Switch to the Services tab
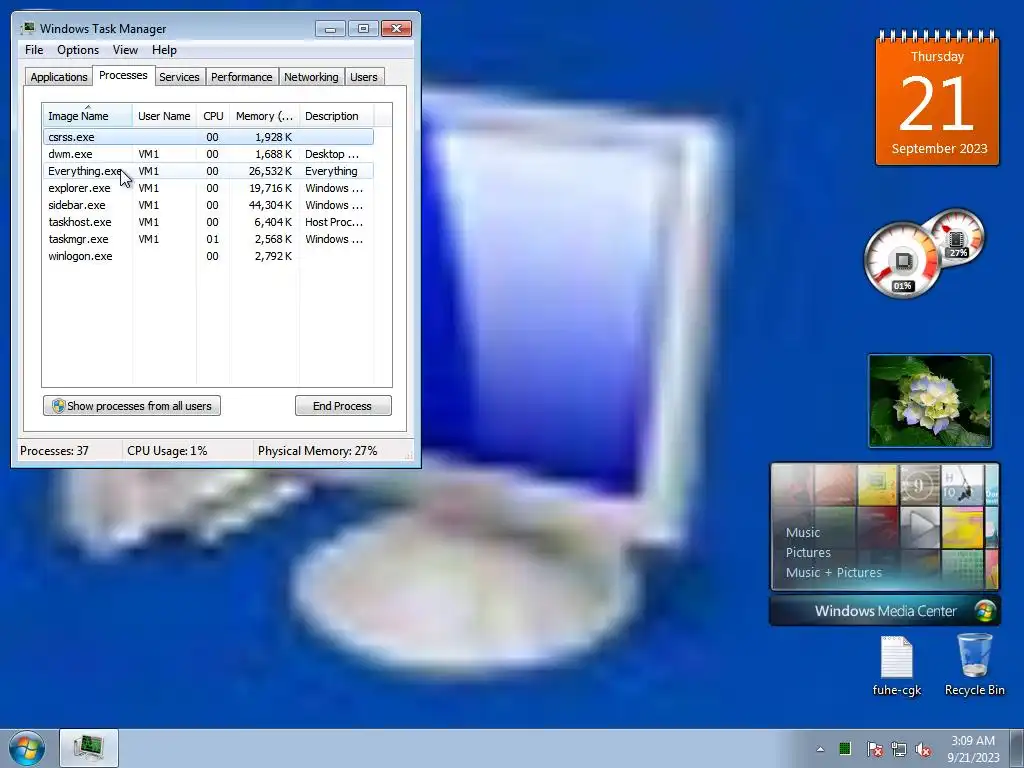The height and width of the screenshot is (768, 1024). point(179,77)
